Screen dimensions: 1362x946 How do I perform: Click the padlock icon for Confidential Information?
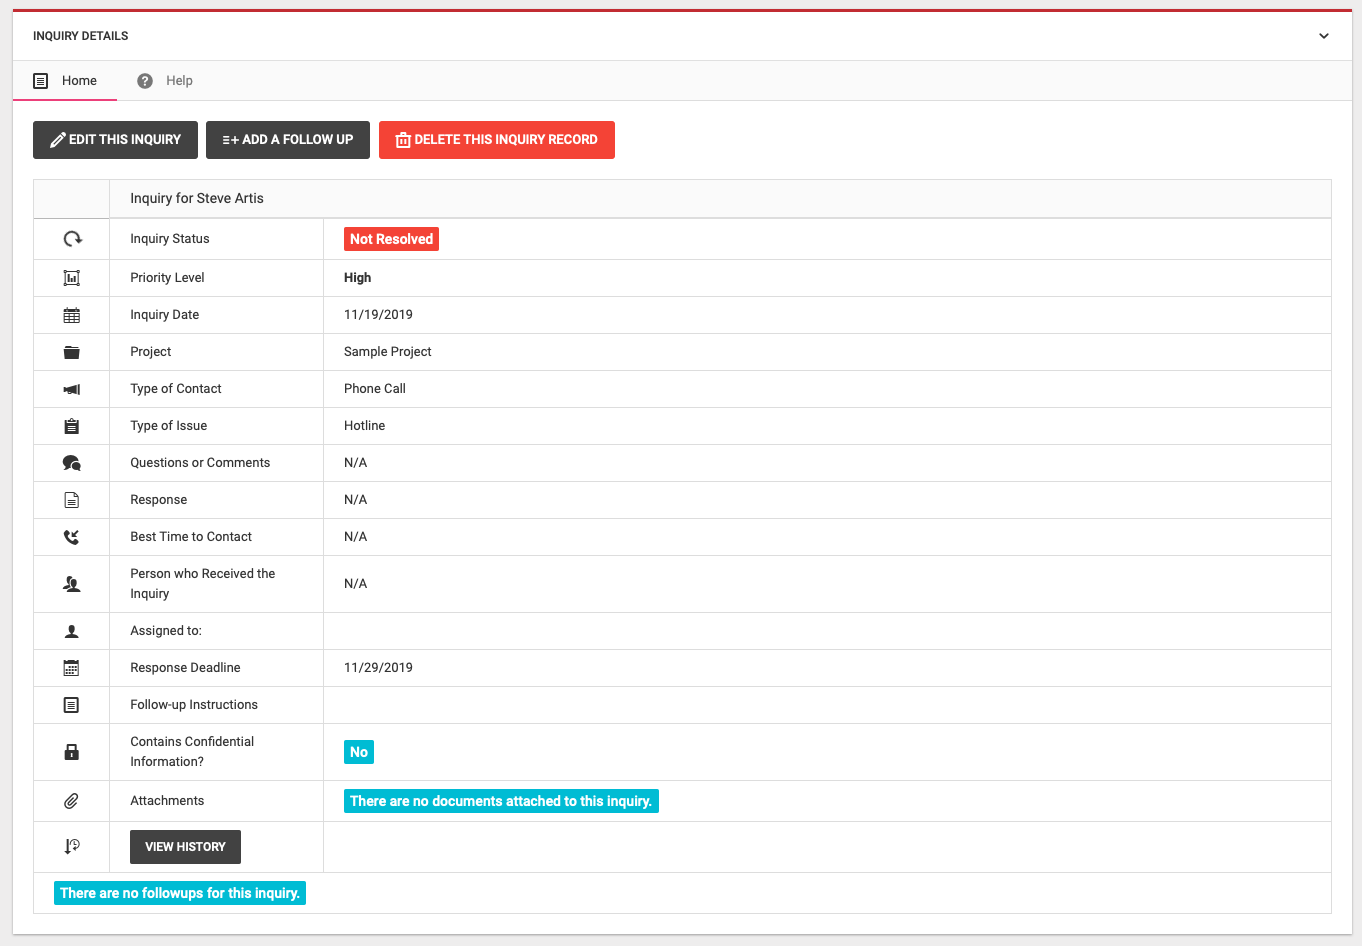[72, 752]
